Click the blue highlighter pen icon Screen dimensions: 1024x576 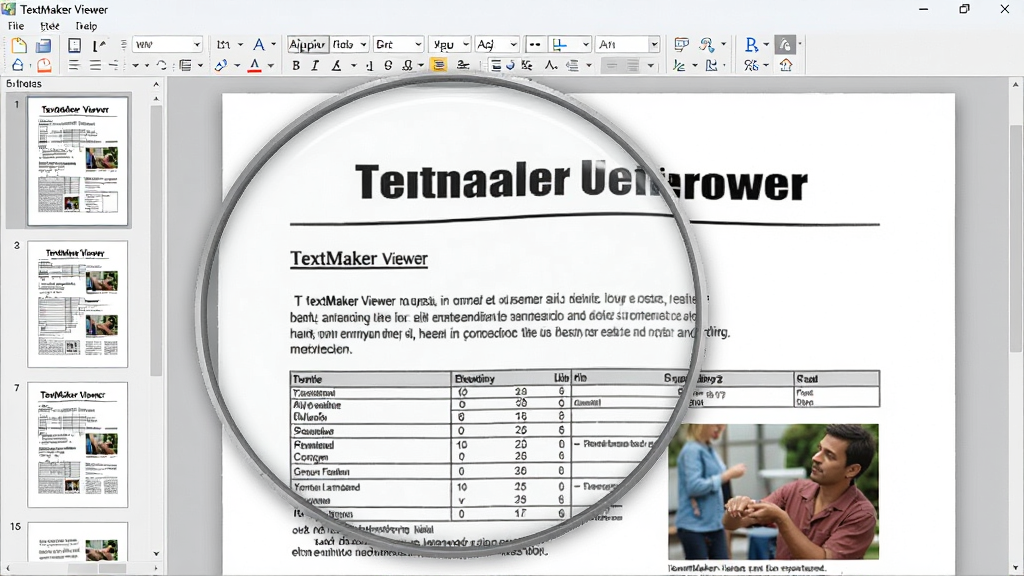click(221, 65)
